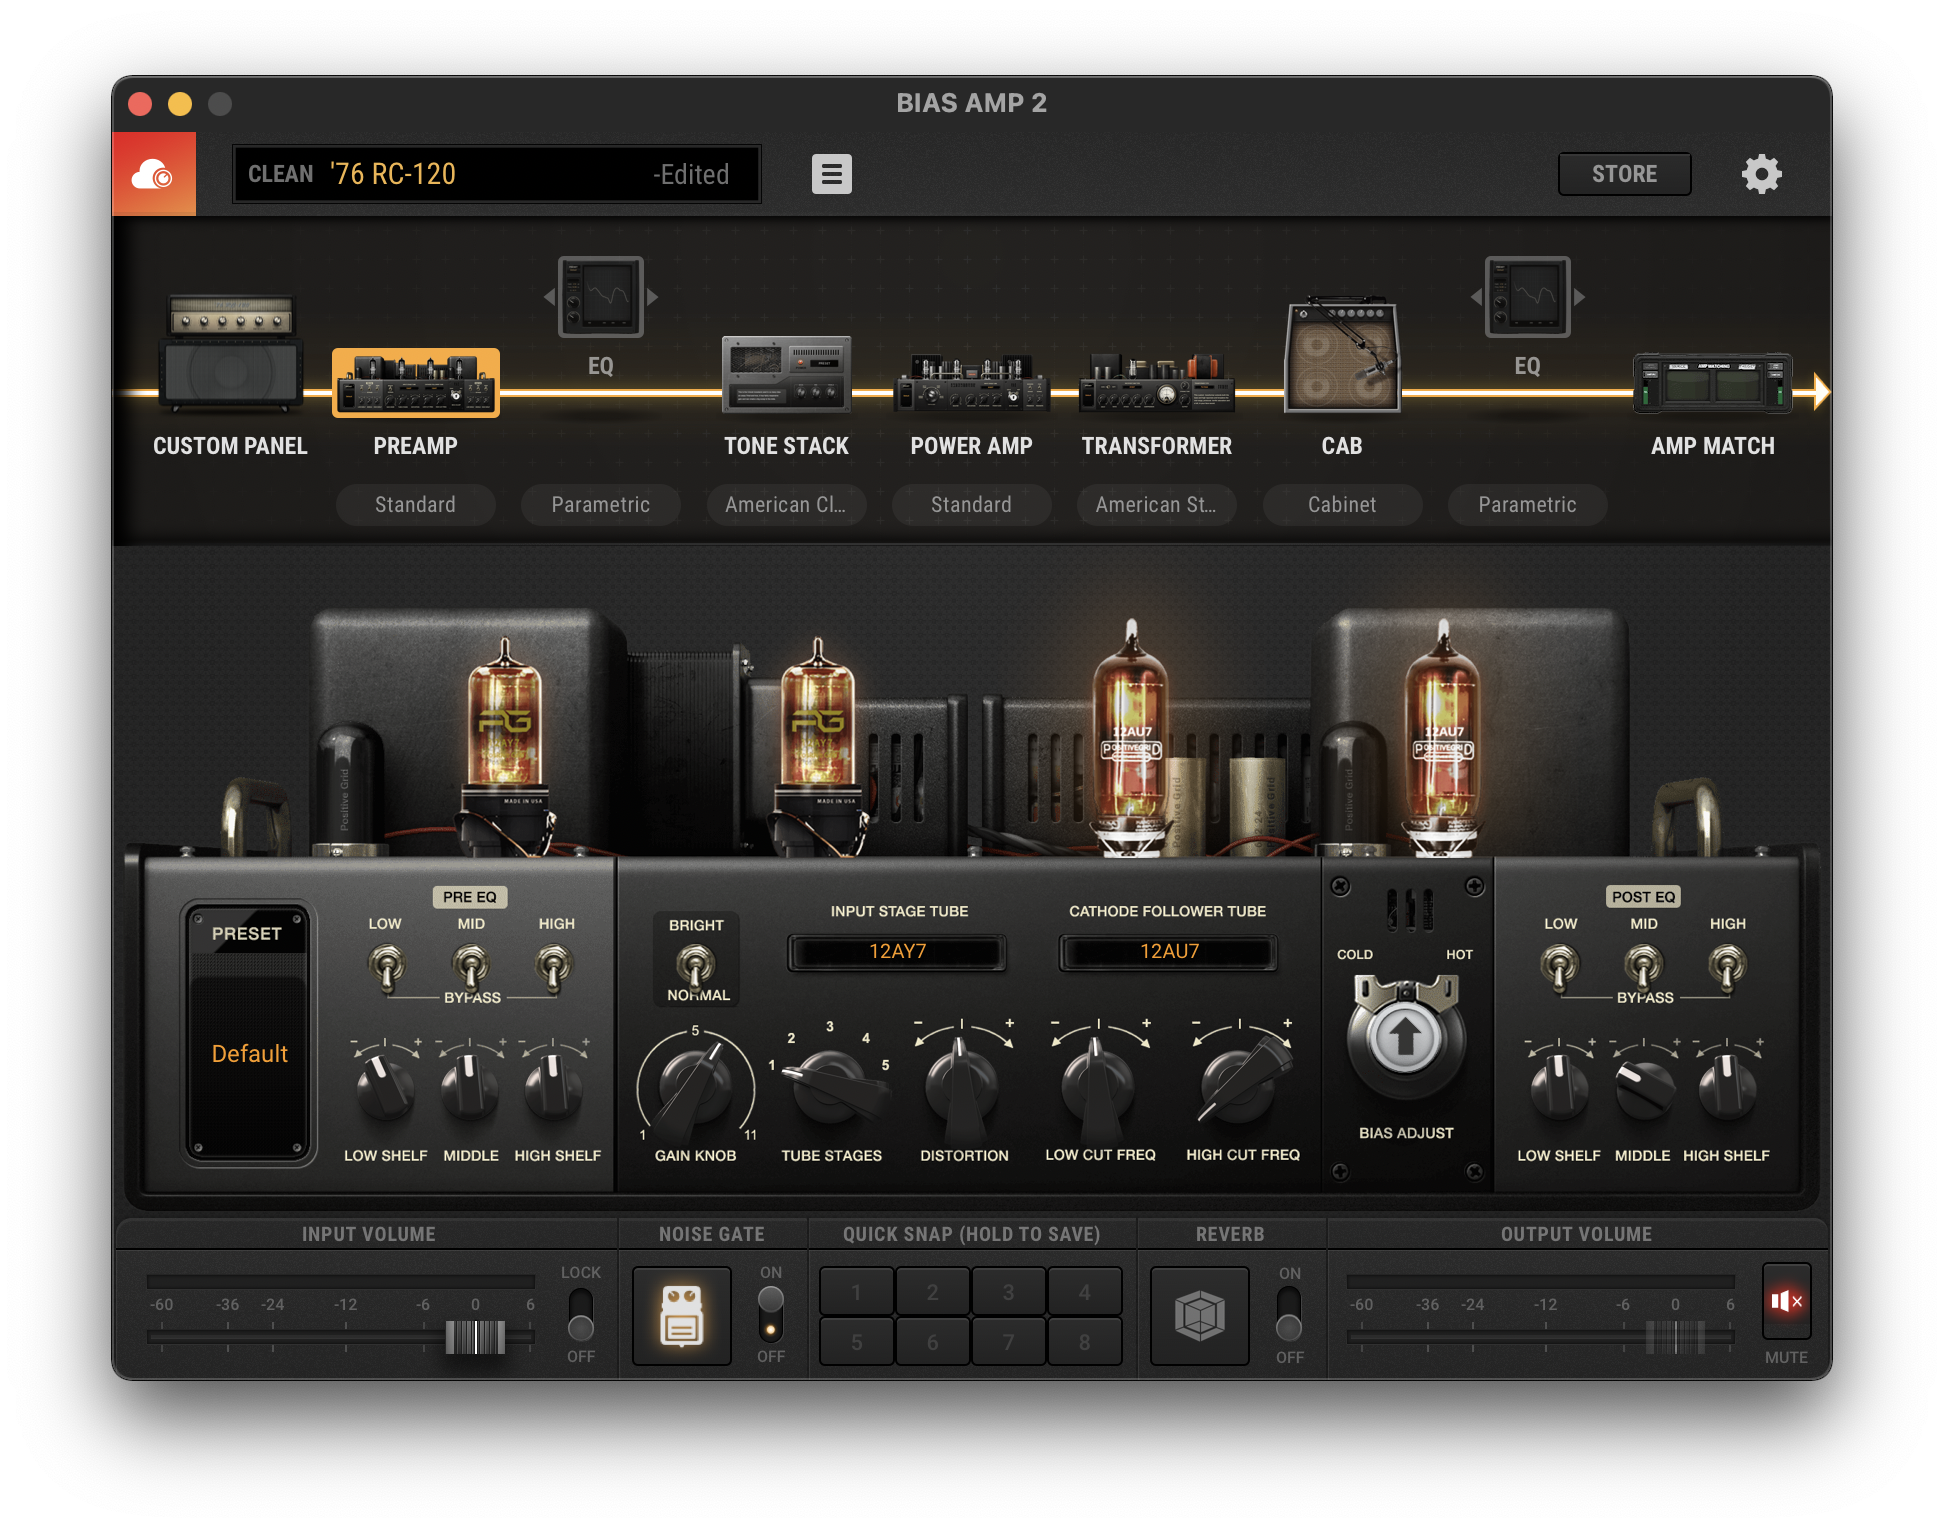The image size is (1944, 1528).
Task: Open the Cab module icon
Action: [1341, 358]
